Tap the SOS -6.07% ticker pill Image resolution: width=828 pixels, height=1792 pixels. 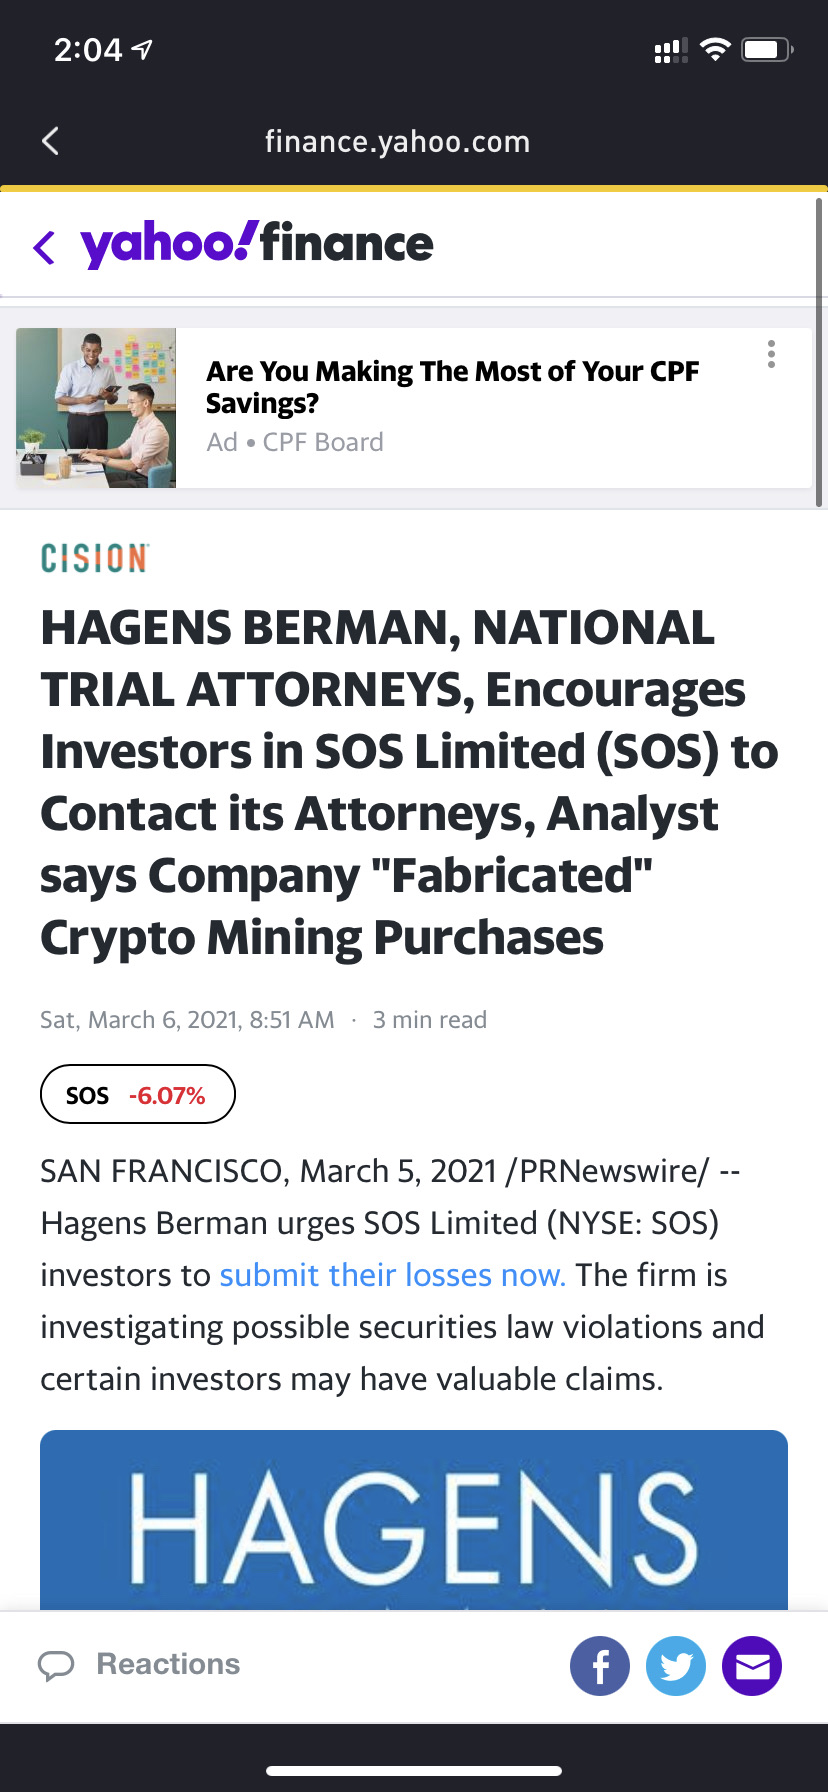pos(138,1094)
